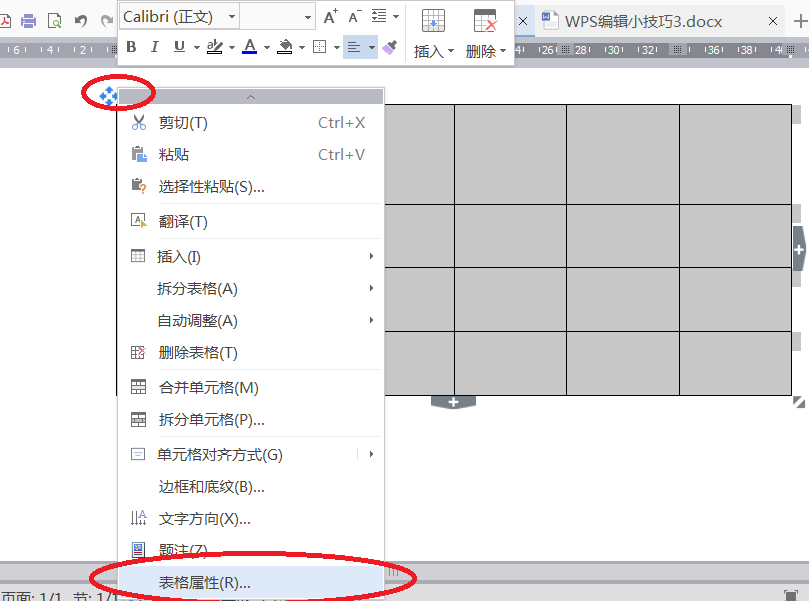Select 剪切(T) from context menu

tap(251, 123)
